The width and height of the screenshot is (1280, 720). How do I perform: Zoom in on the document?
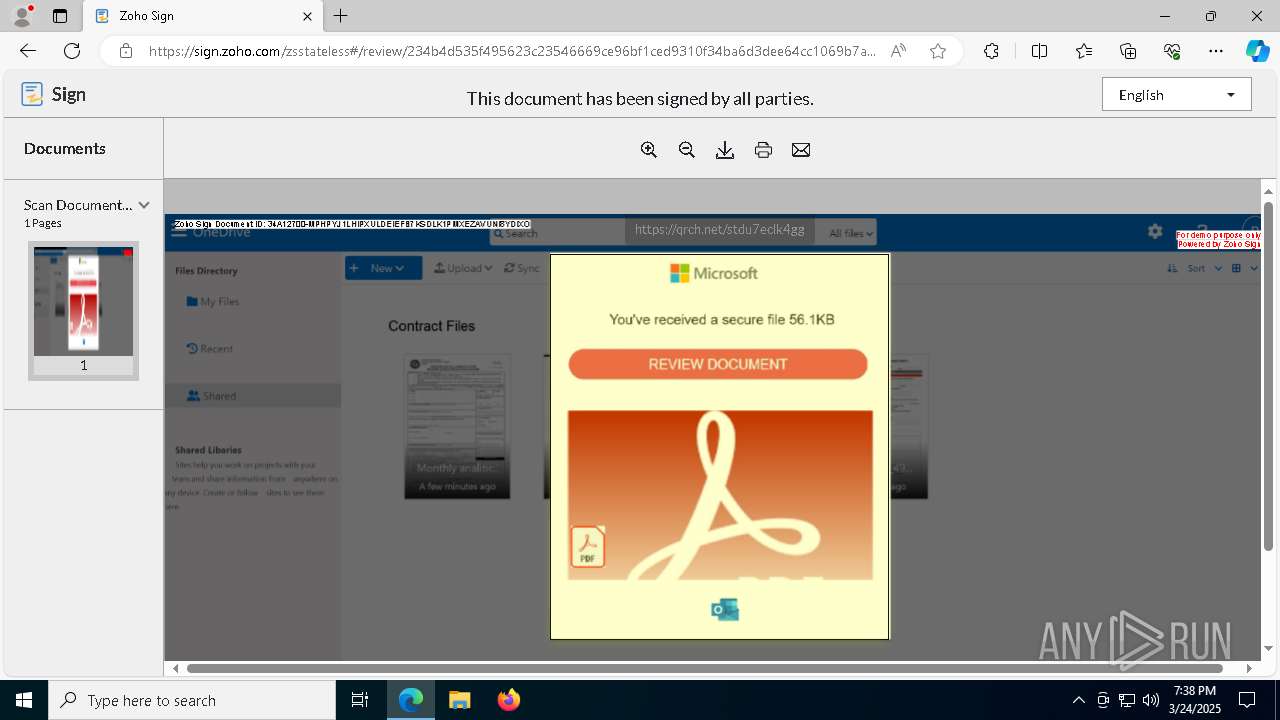coord(649,150)
